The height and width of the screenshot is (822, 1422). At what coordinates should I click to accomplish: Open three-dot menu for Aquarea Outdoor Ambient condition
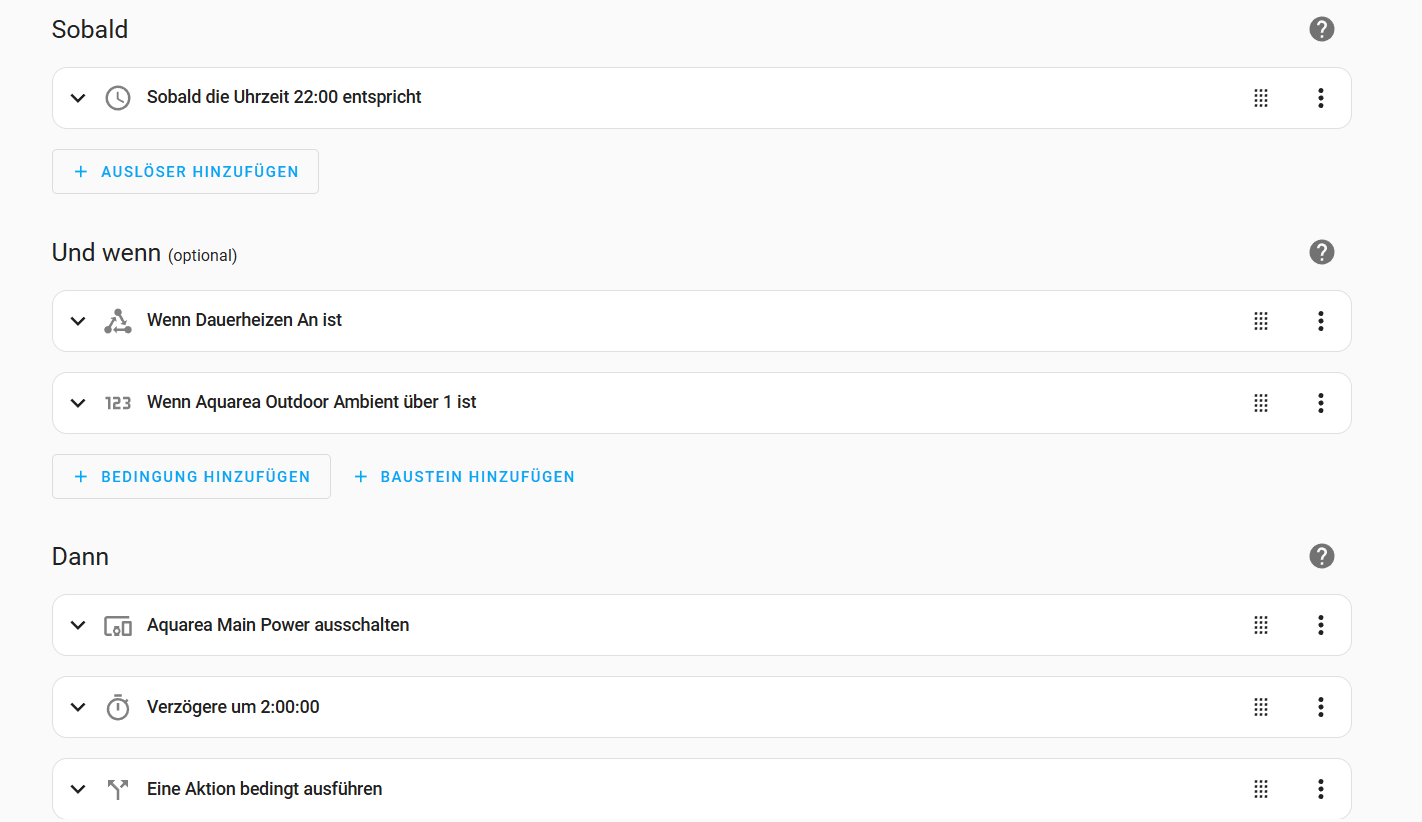(x=1320, y=403)
